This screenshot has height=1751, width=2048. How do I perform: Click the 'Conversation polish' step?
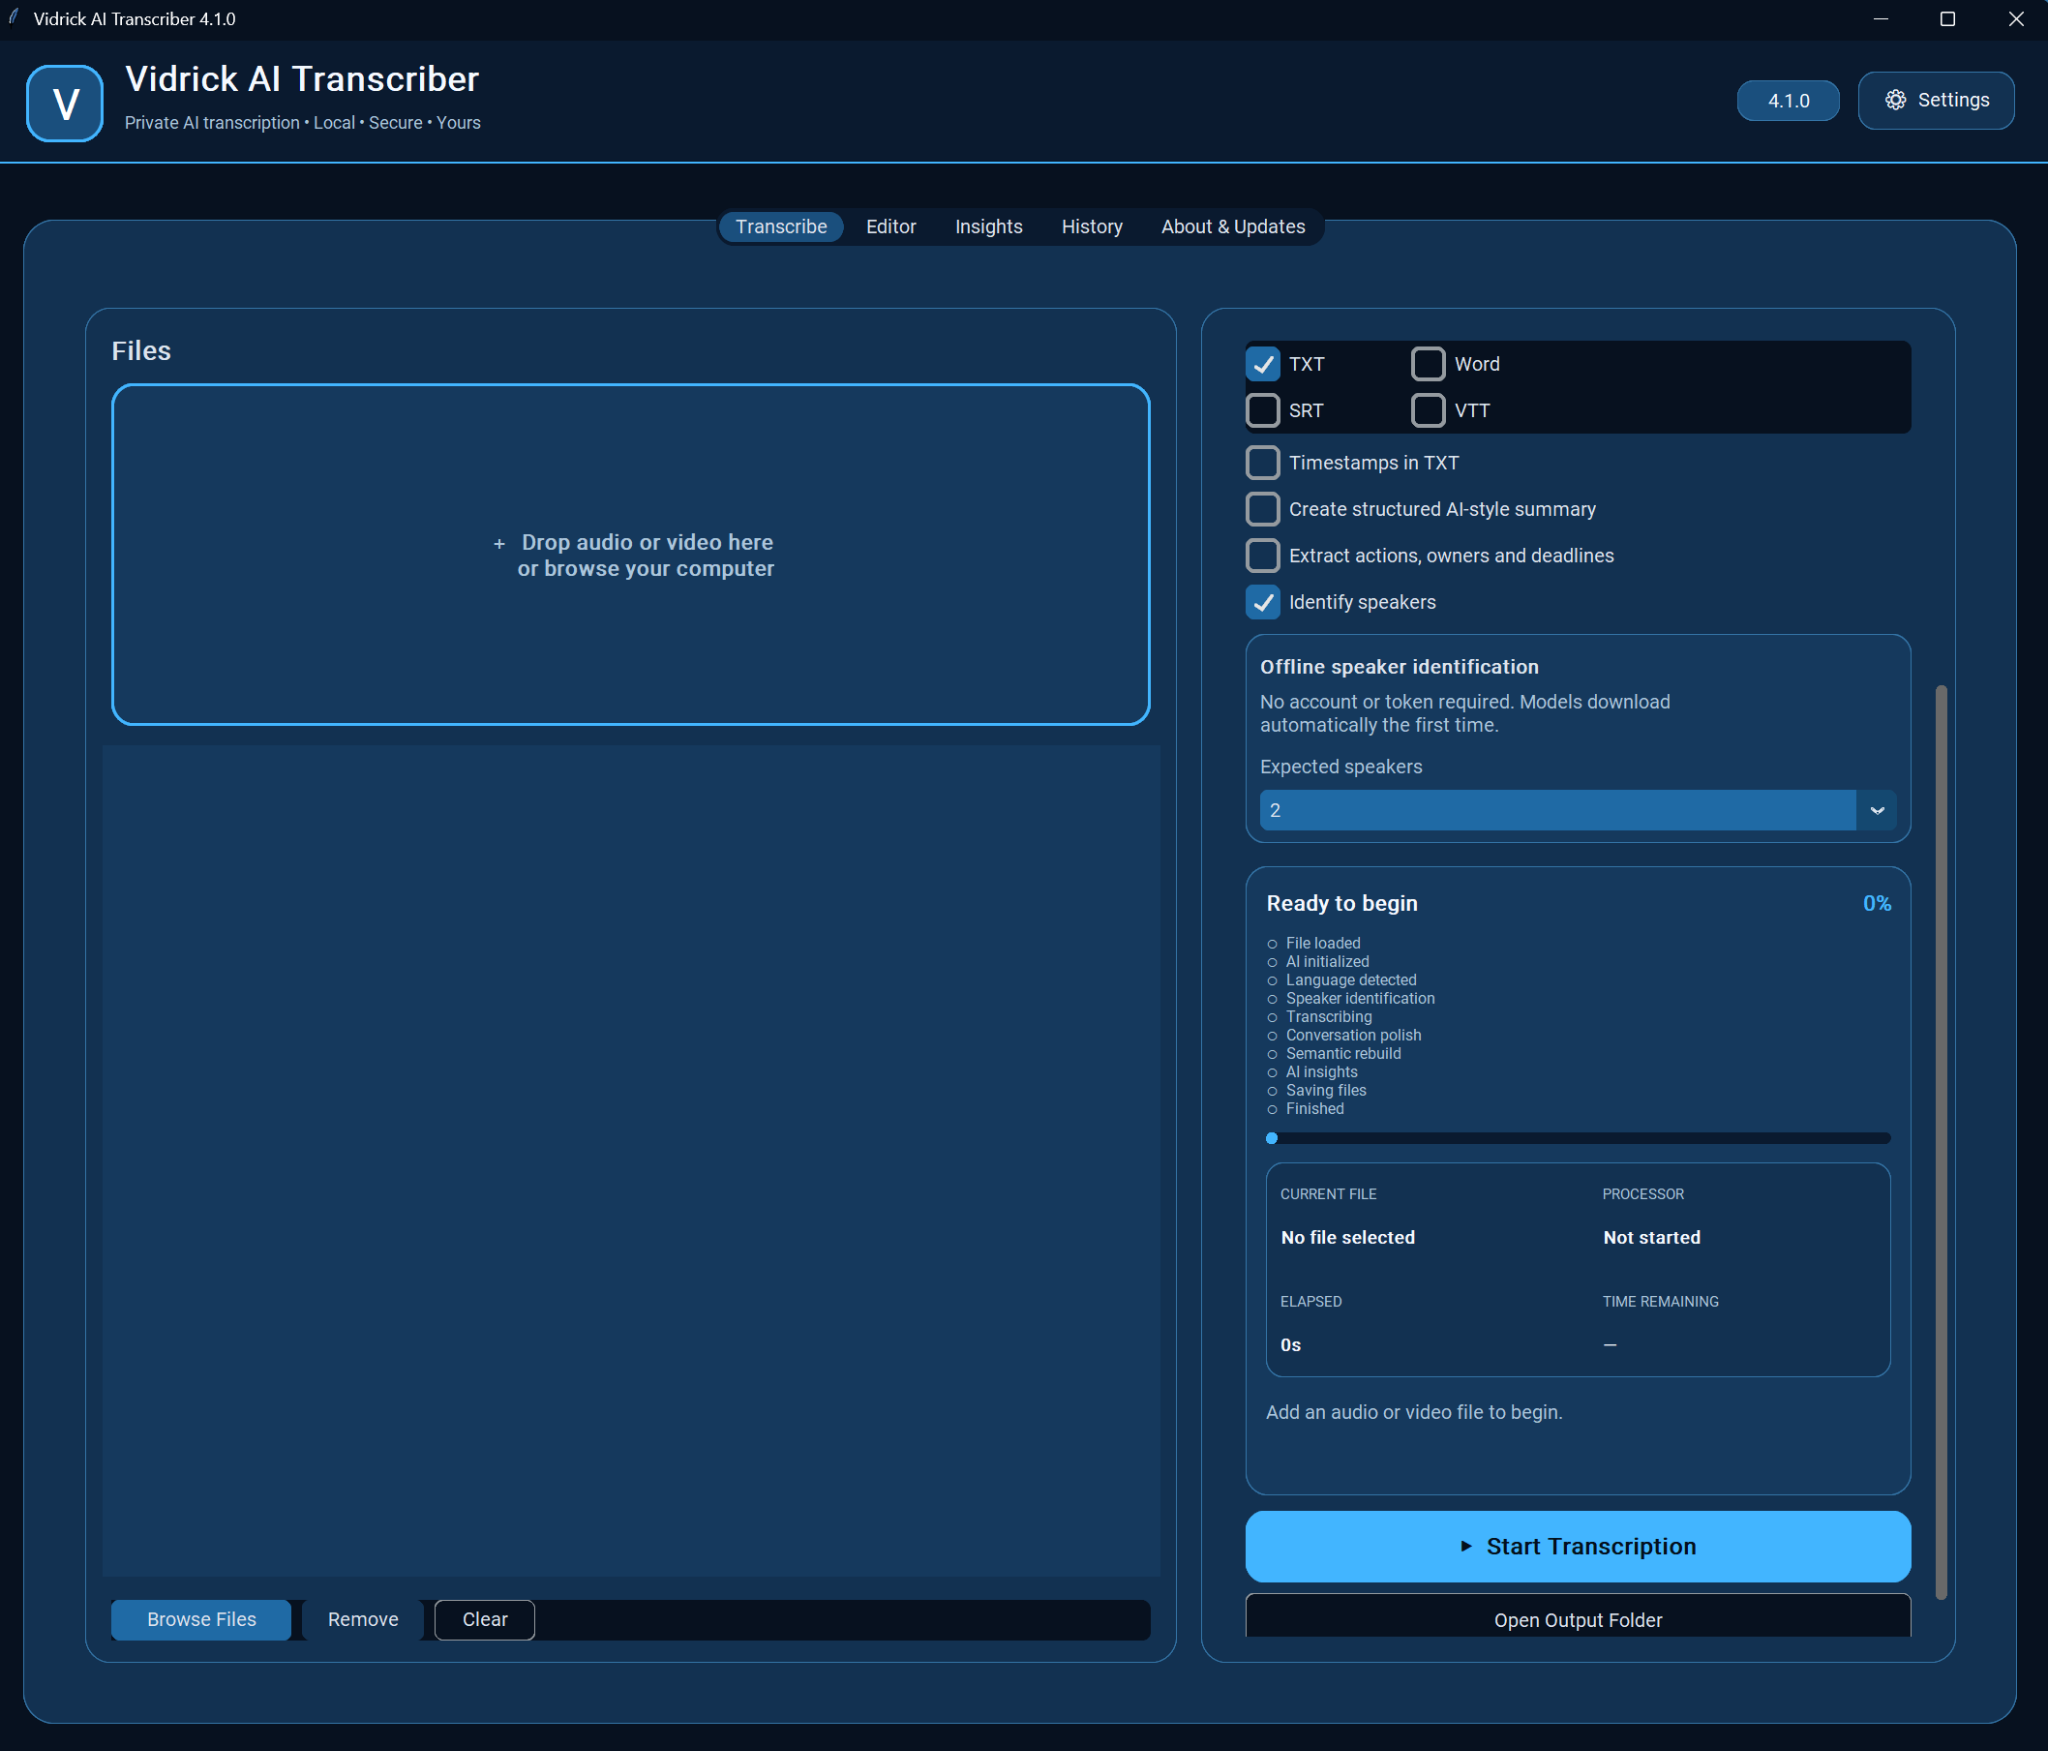1353,1035
